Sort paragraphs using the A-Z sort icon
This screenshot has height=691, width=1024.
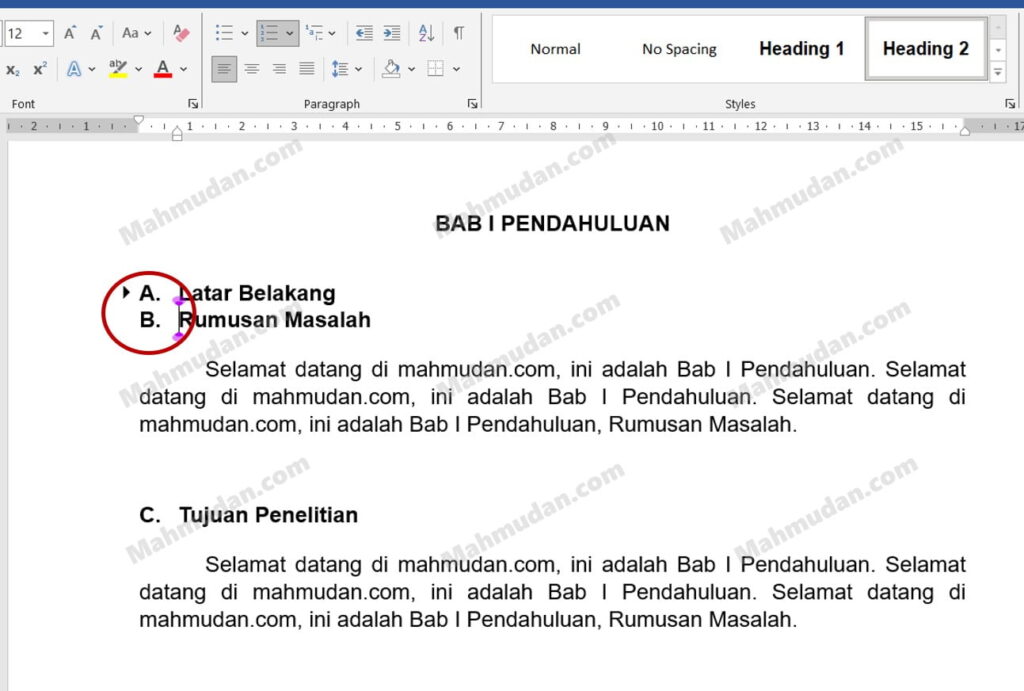coord(426,33)
